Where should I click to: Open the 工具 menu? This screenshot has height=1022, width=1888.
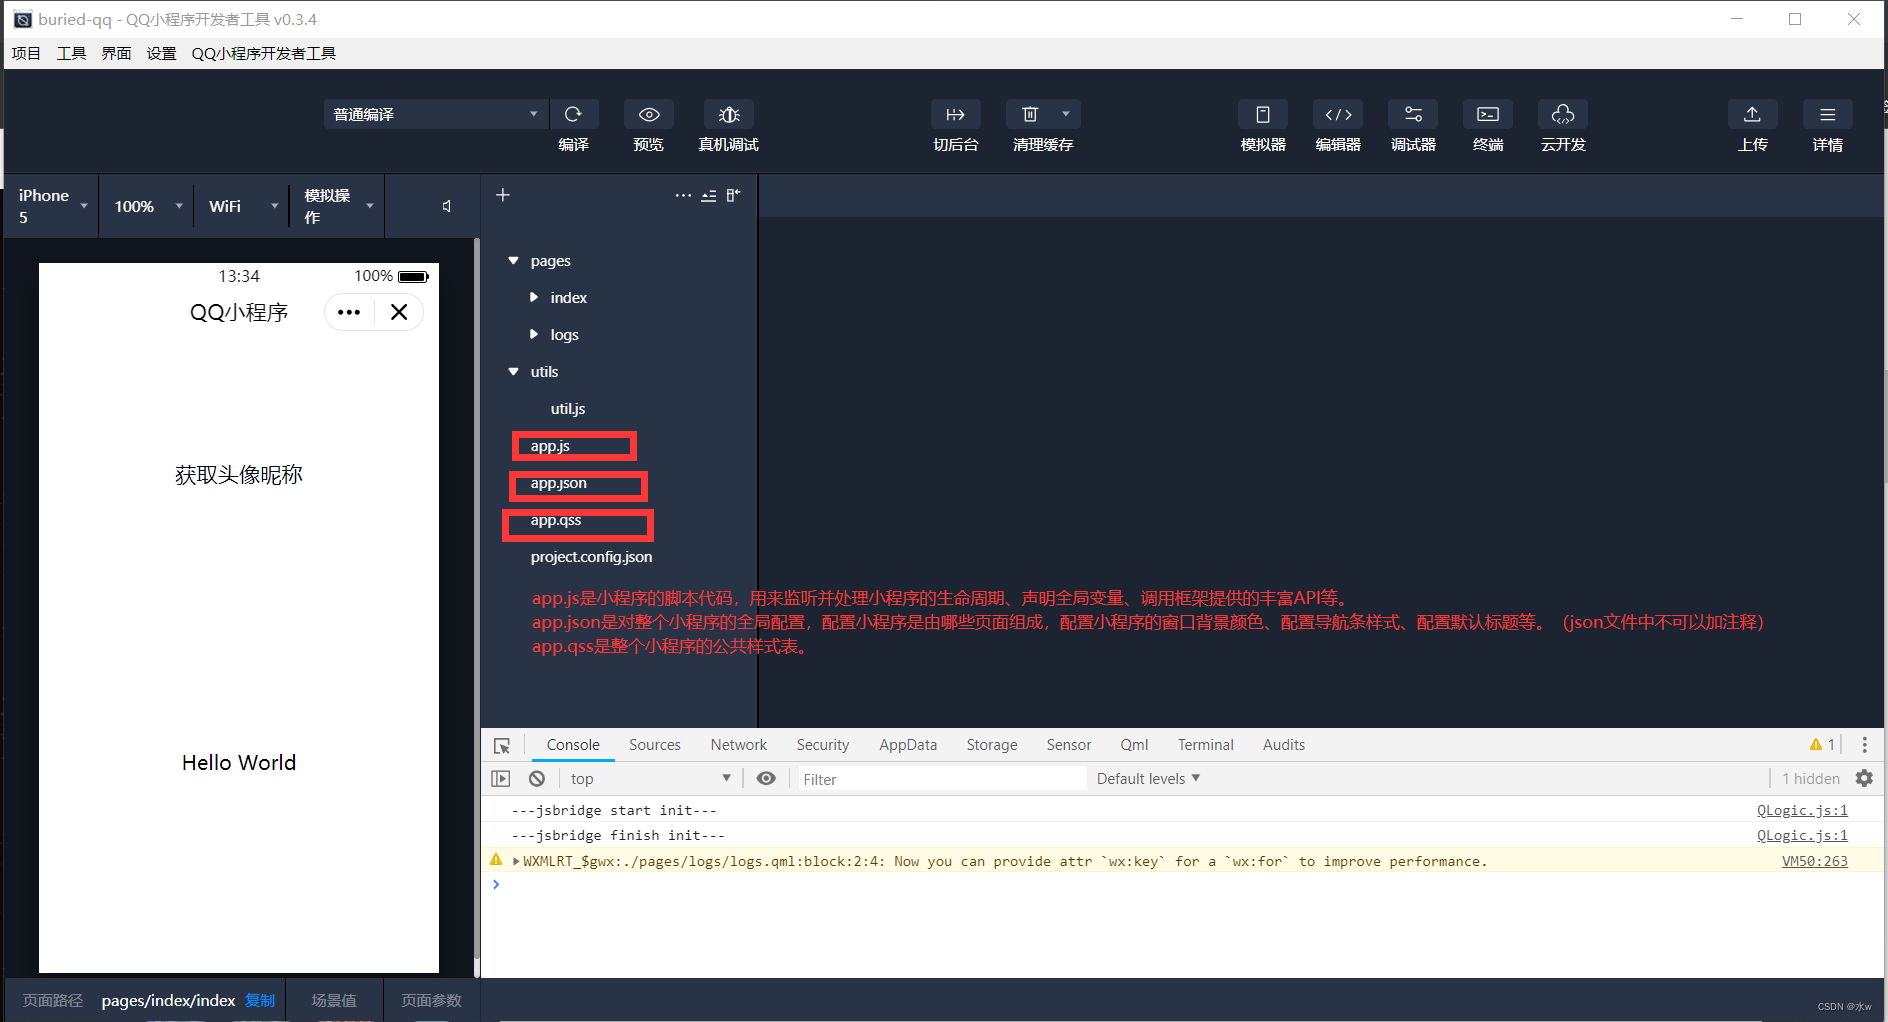point(71,53)
